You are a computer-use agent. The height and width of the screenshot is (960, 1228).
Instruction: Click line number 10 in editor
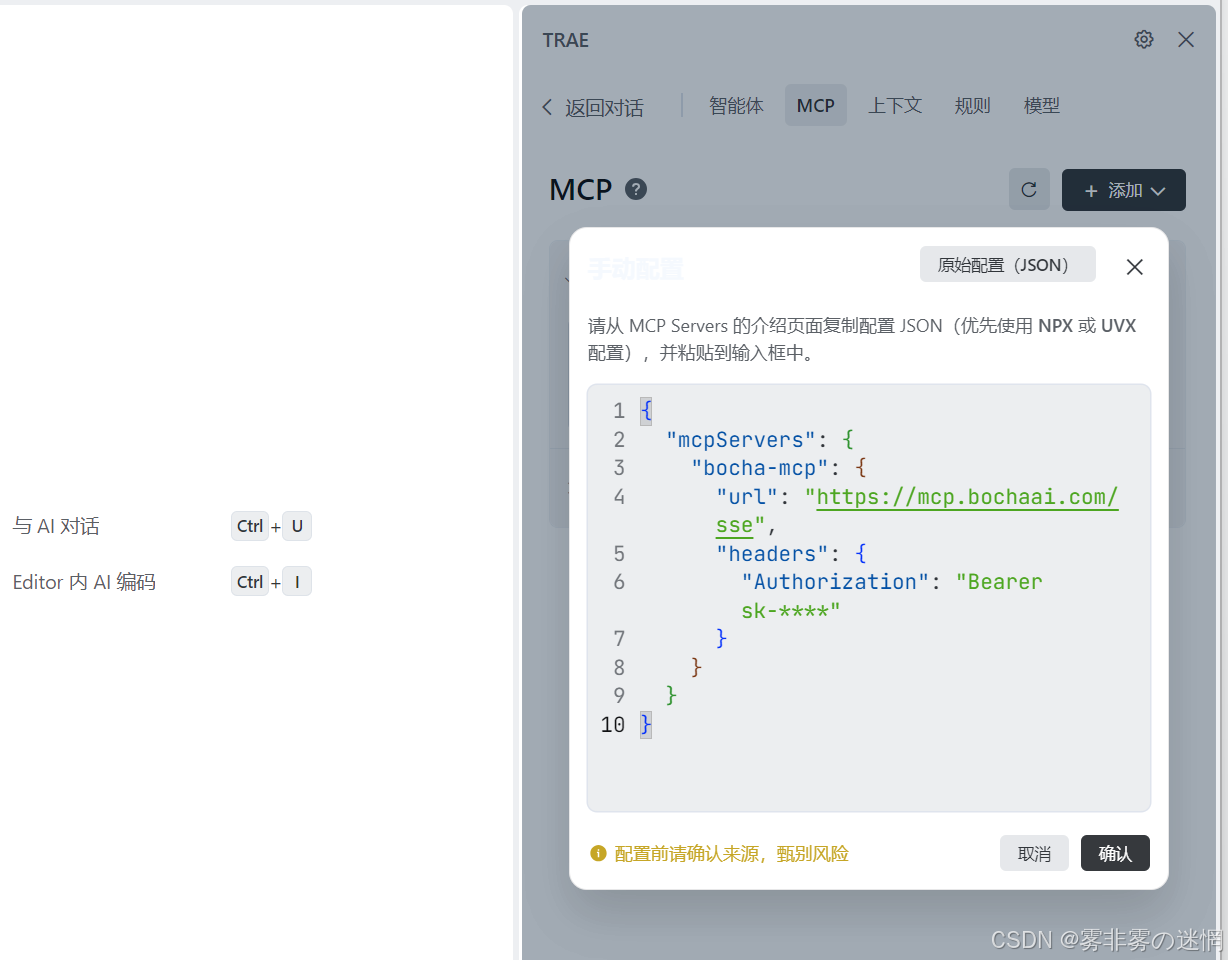click(613, 725)
